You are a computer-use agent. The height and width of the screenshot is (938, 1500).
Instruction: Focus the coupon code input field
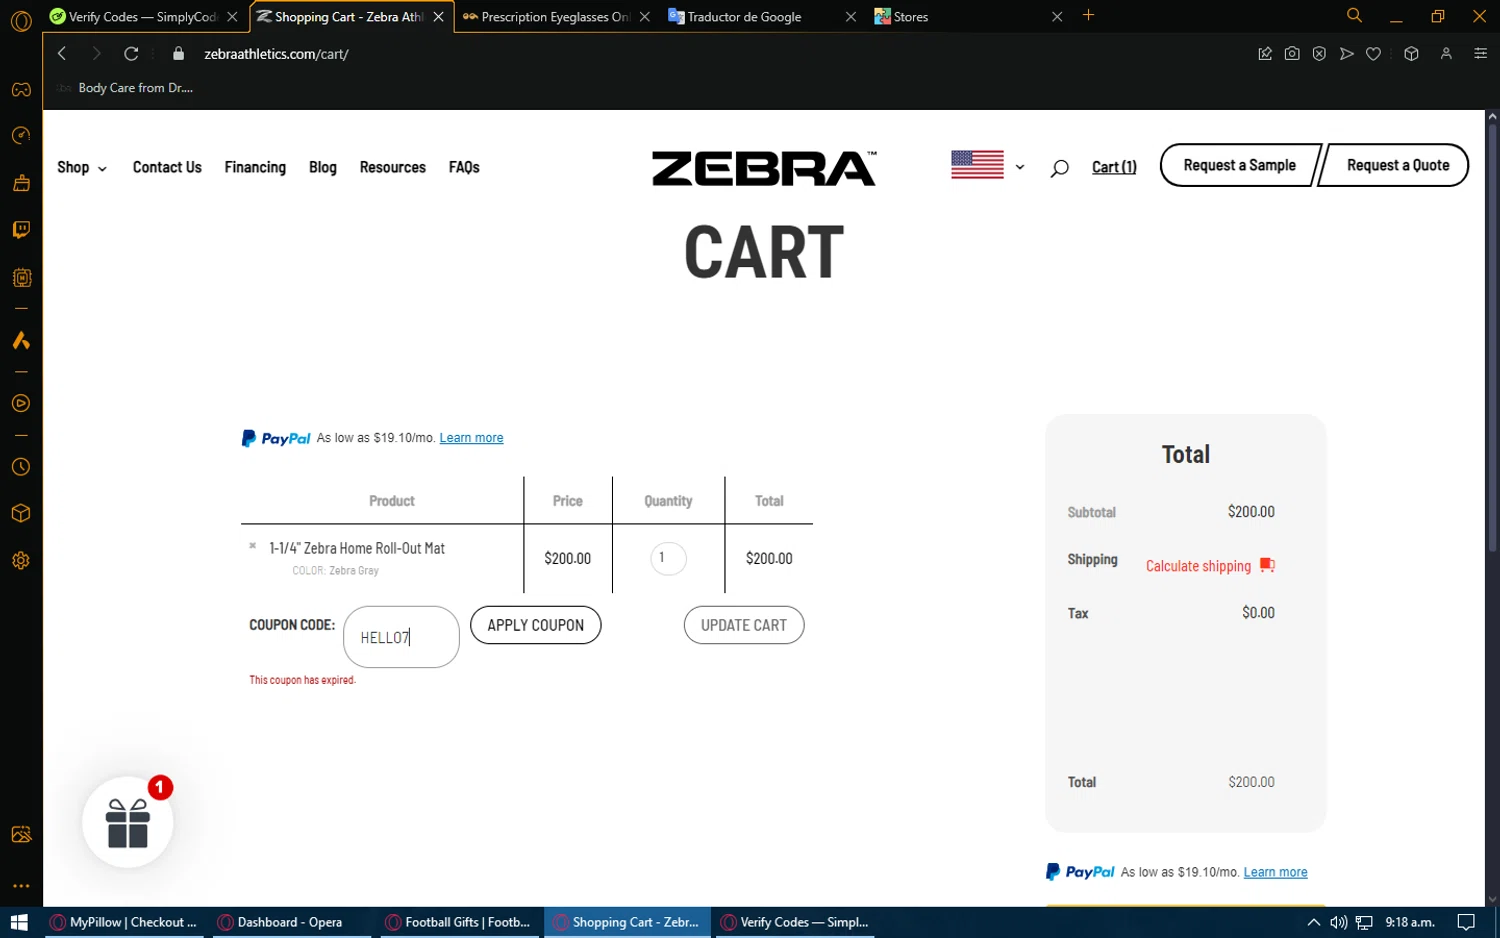[x=401, y=637]
